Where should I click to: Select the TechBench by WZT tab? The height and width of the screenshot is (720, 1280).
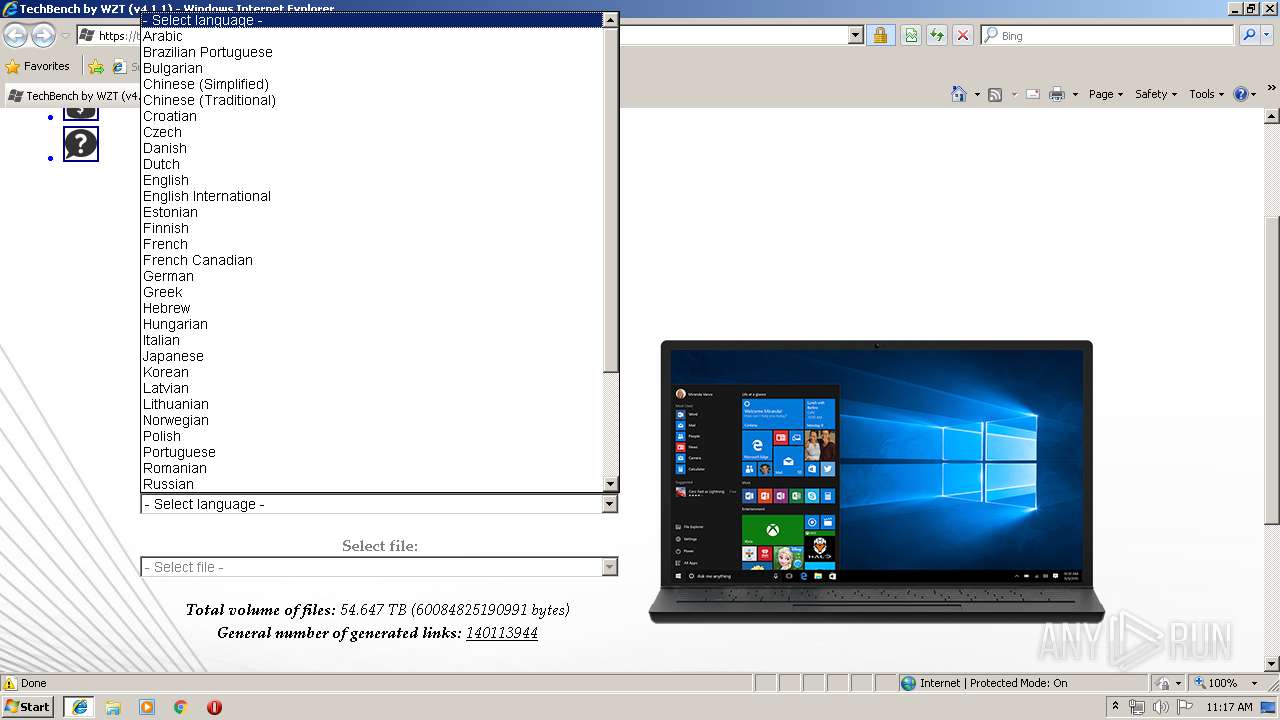[x=73, y=96]
